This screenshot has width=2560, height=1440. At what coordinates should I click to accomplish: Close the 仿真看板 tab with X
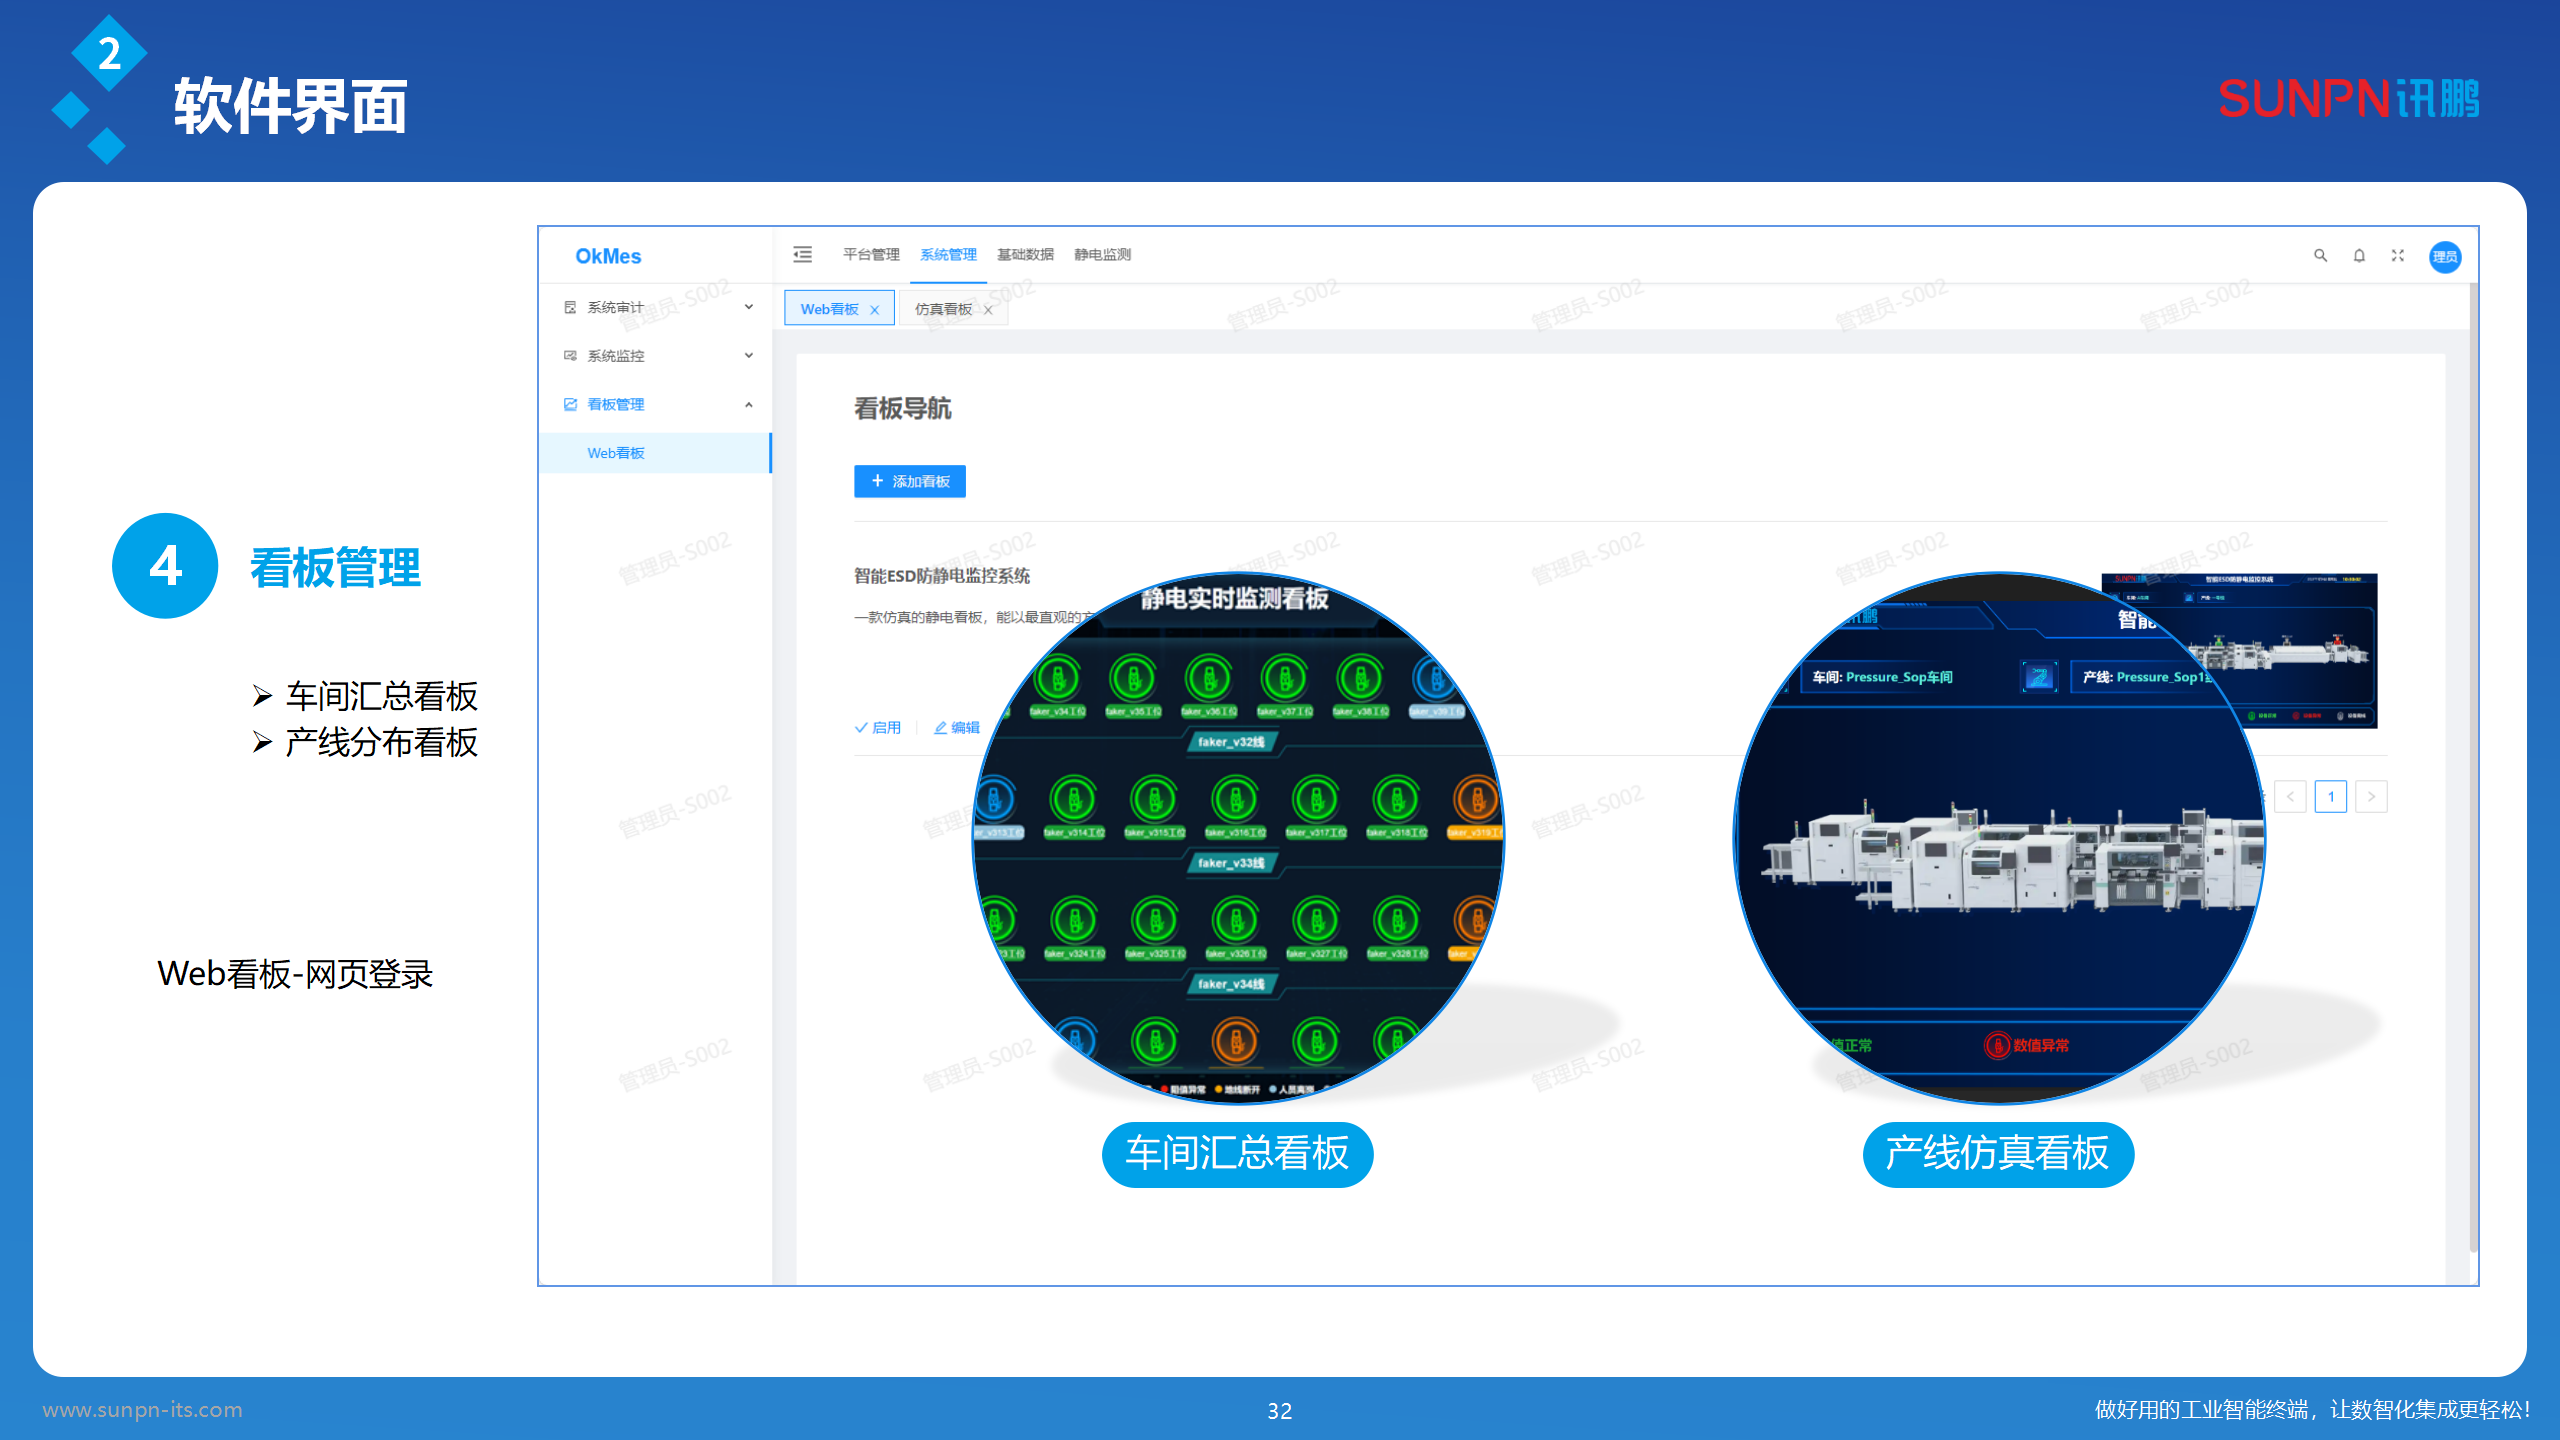(988, 310)
